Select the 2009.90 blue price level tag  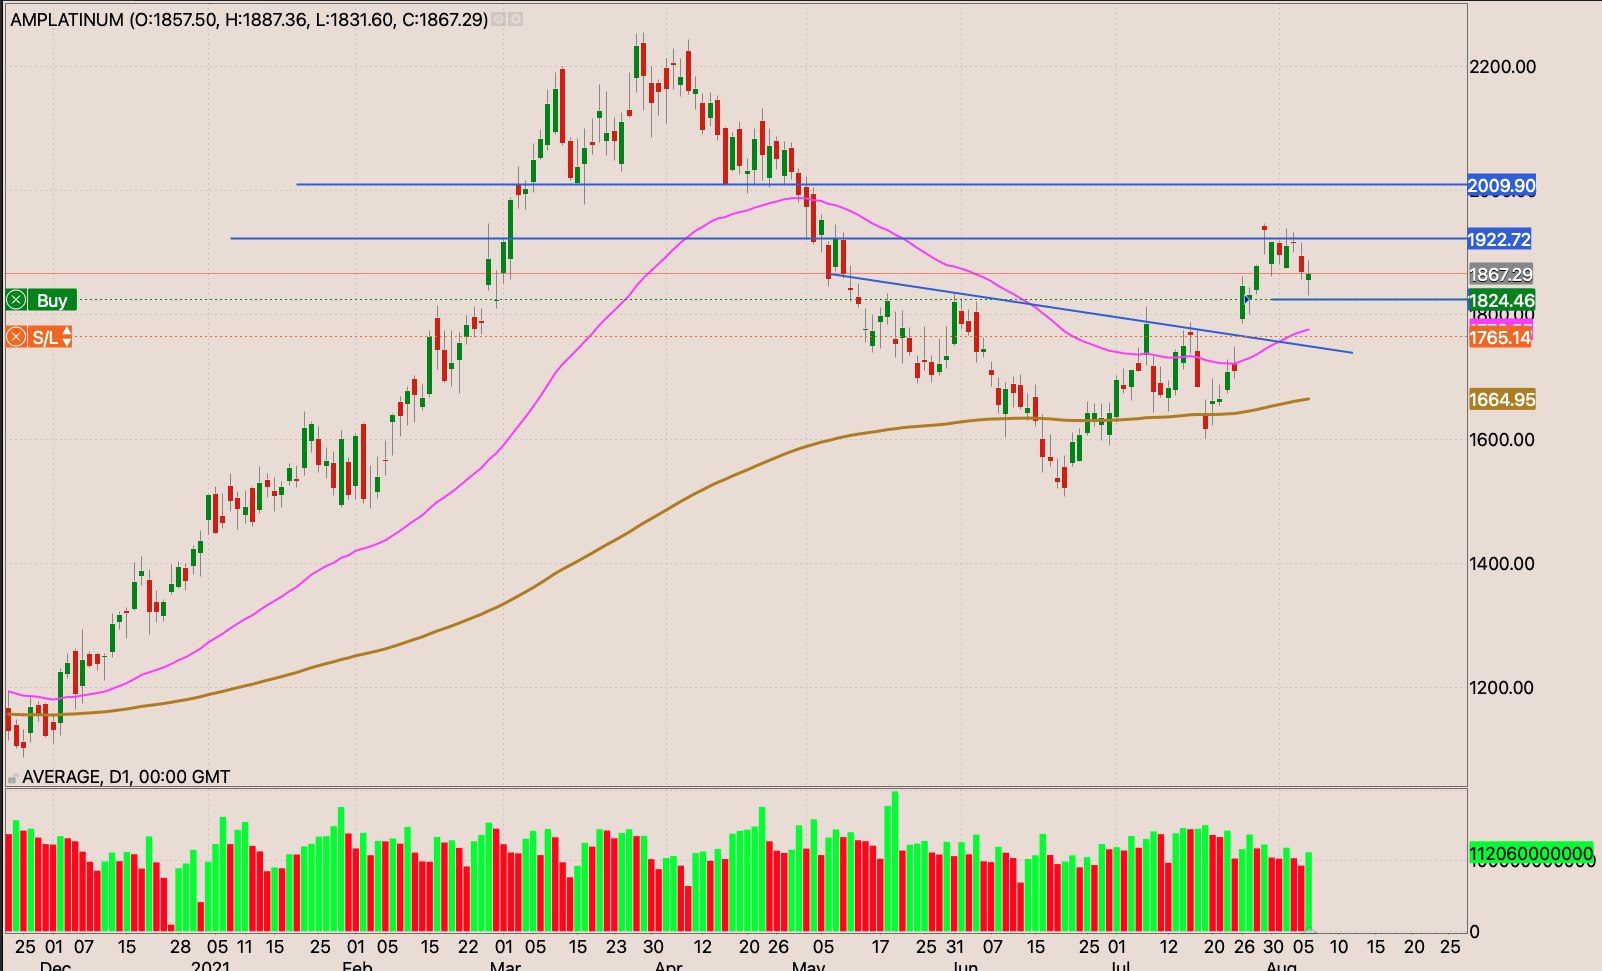click(1501, 185)
